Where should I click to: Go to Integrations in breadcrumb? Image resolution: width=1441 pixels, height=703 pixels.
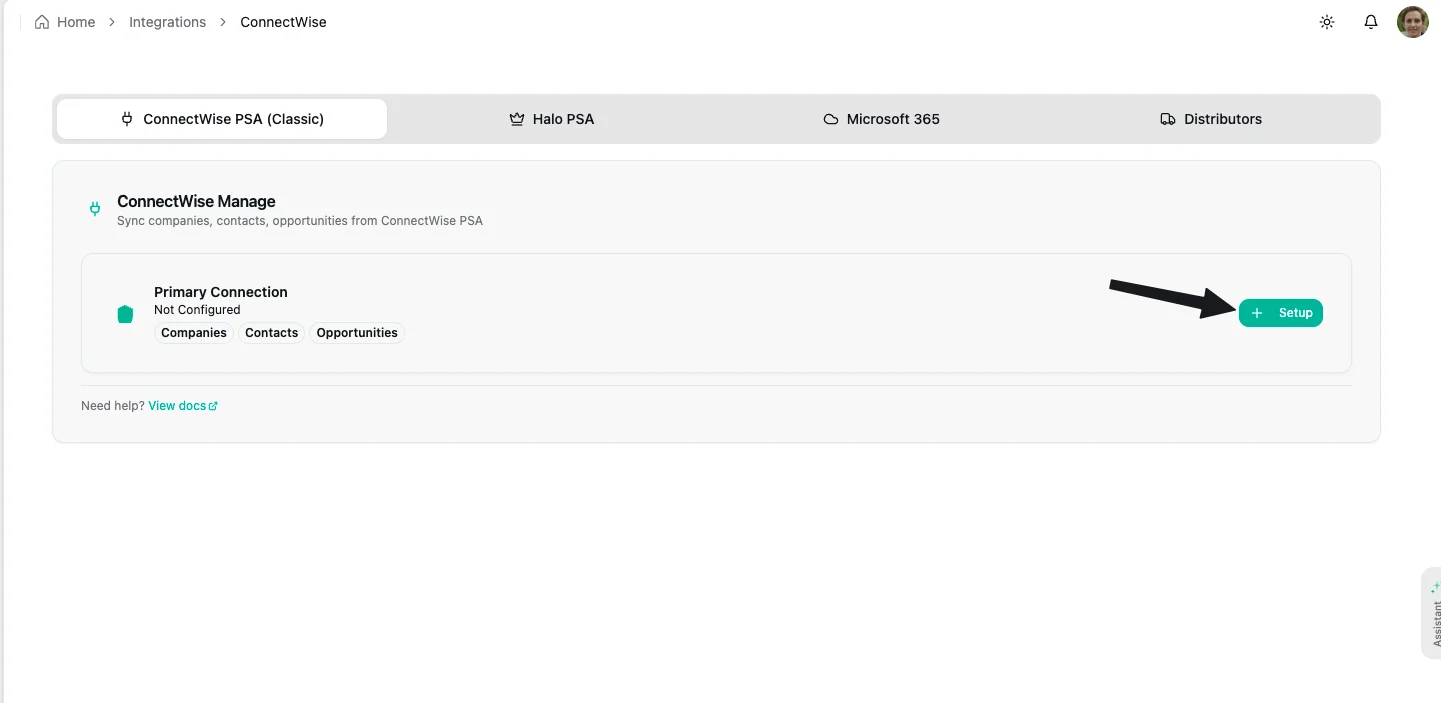point(167,22)
